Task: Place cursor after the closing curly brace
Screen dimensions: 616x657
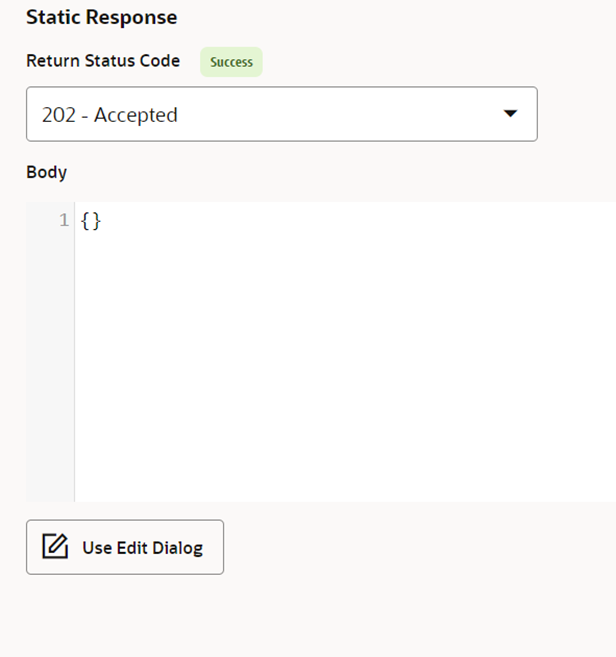Action: (x=101, y=221)
